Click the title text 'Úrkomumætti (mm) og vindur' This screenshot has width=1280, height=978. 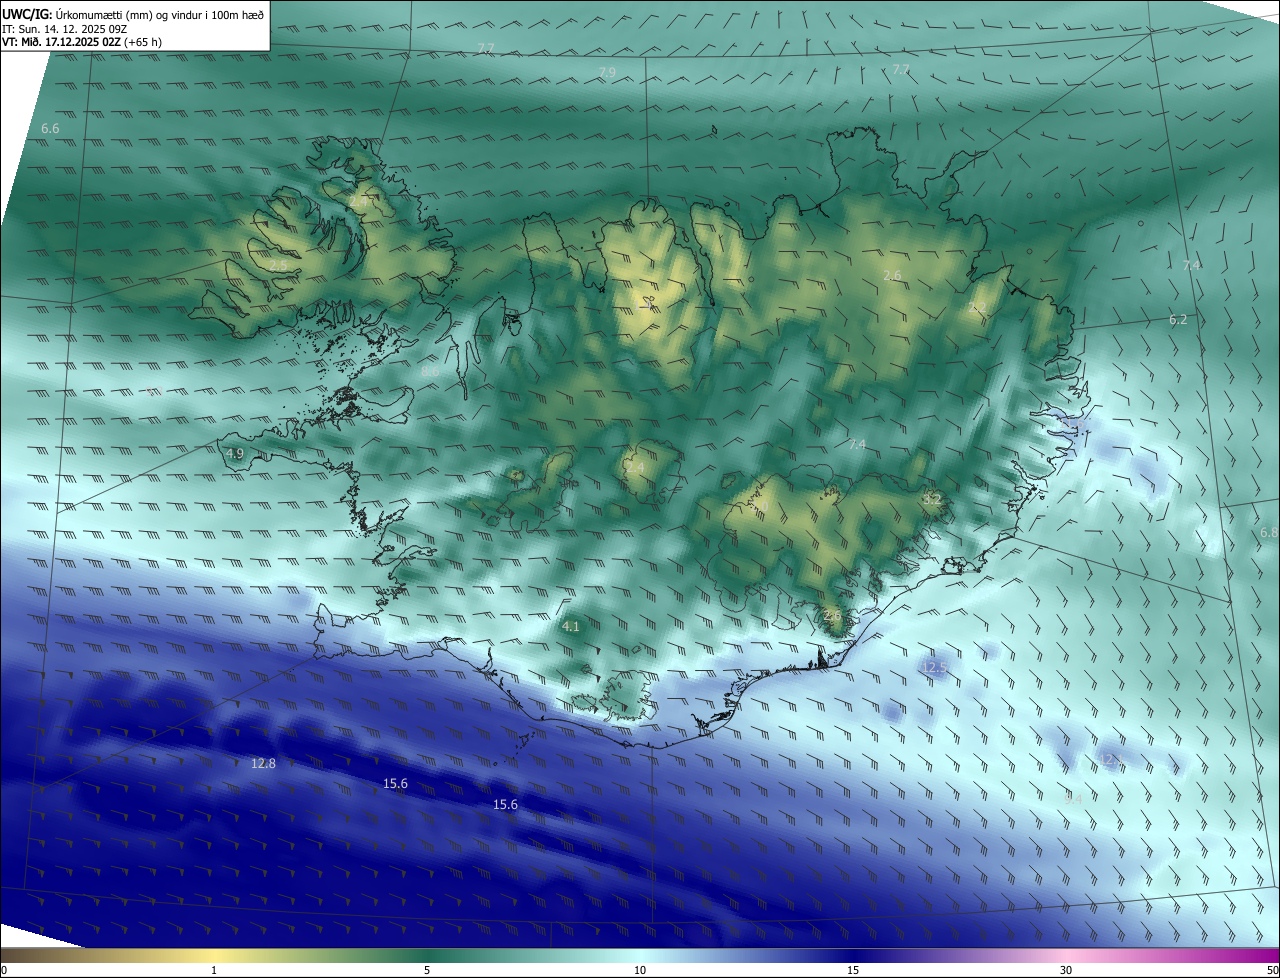(x=128, y=15)
